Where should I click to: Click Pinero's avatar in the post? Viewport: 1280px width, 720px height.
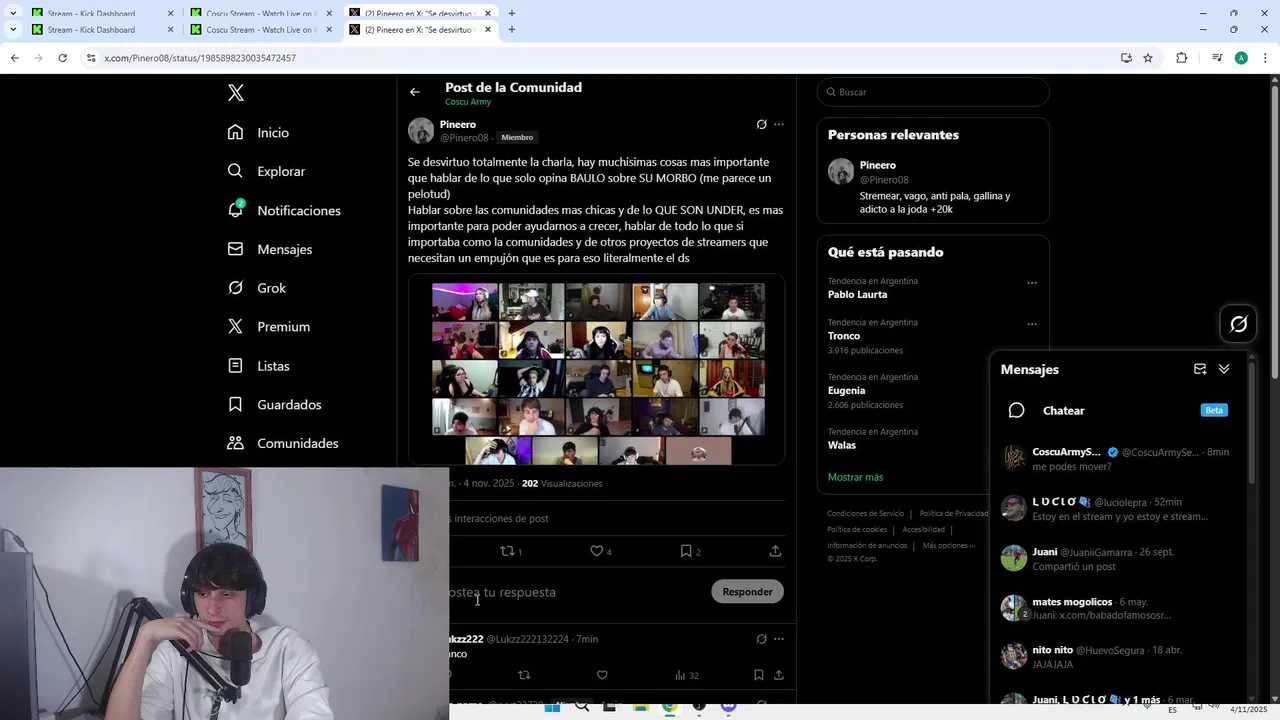coord(421,131)
